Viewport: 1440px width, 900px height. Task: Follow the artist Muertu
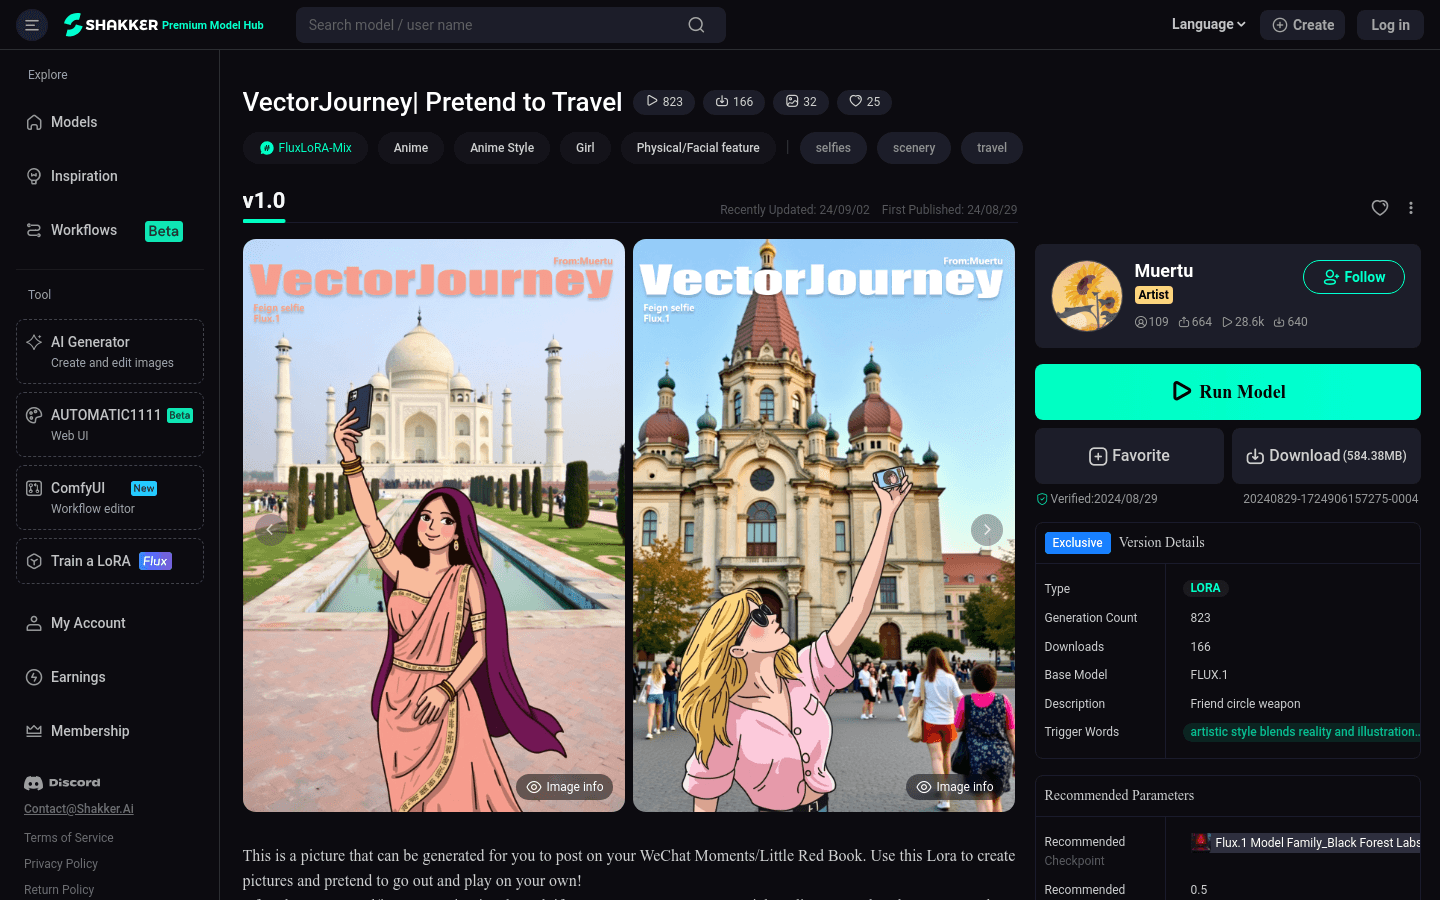tap(1354, 277)
